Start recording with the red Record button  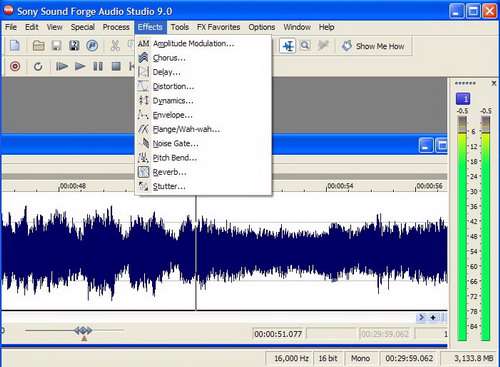click(x=15, y=66)
